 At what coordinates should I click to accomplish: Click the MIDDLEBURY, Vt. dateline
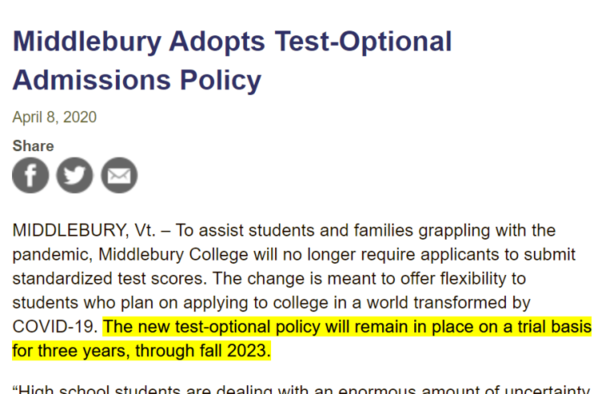point(84,230)
